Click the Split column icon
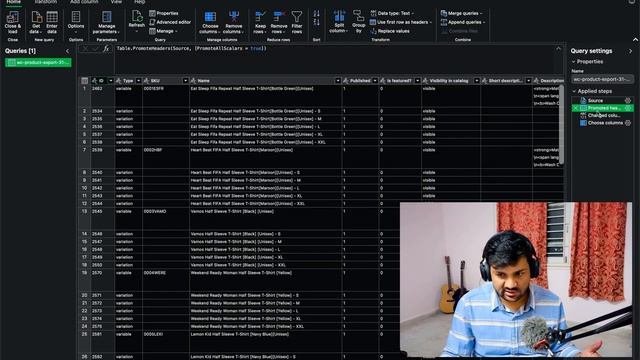 click(x=339, y=16)
